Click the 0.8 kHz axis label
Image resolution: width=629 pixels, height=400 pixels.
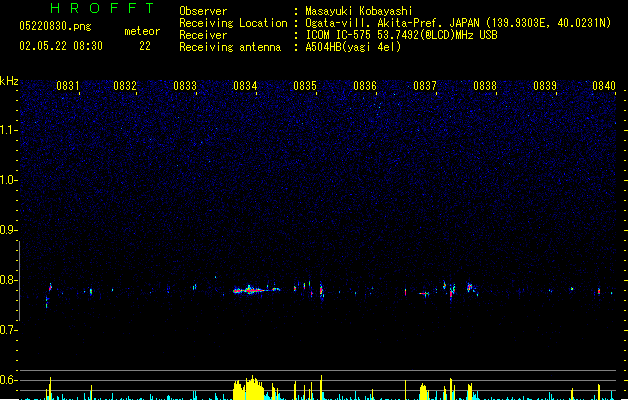point(8,280)
